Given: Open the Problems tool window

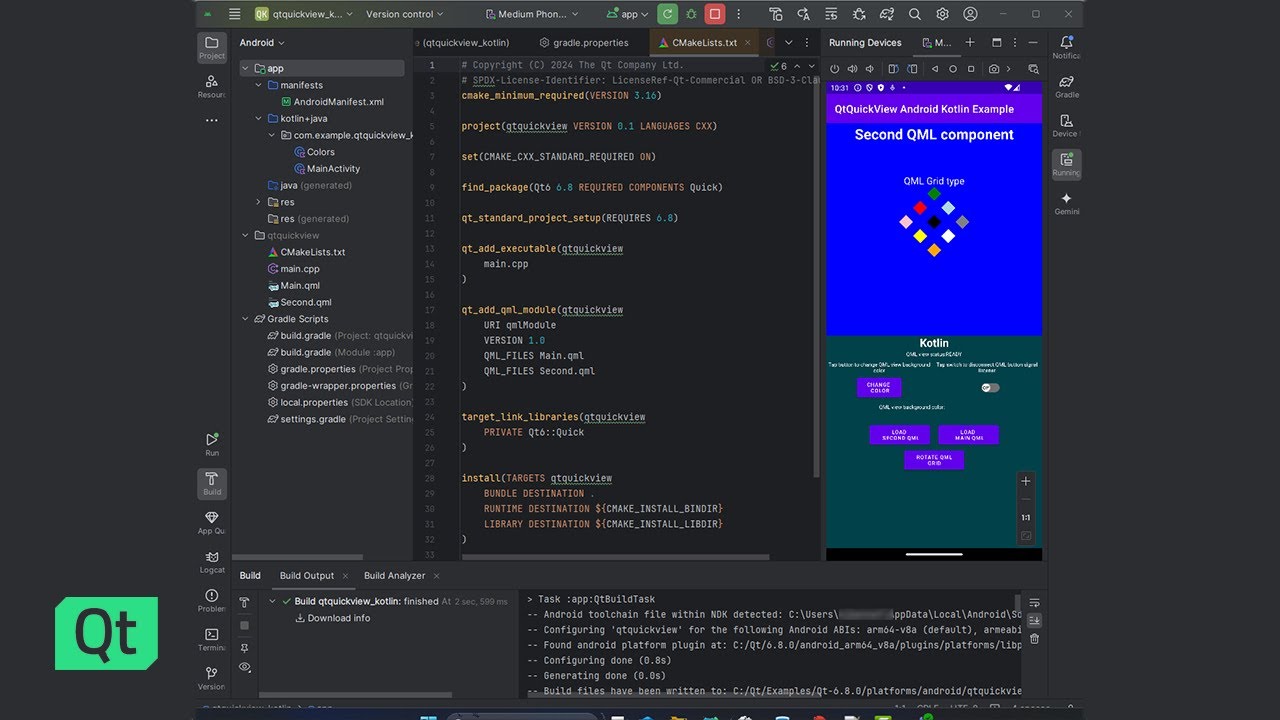Looking at the screenshot, I should point(211,601).
